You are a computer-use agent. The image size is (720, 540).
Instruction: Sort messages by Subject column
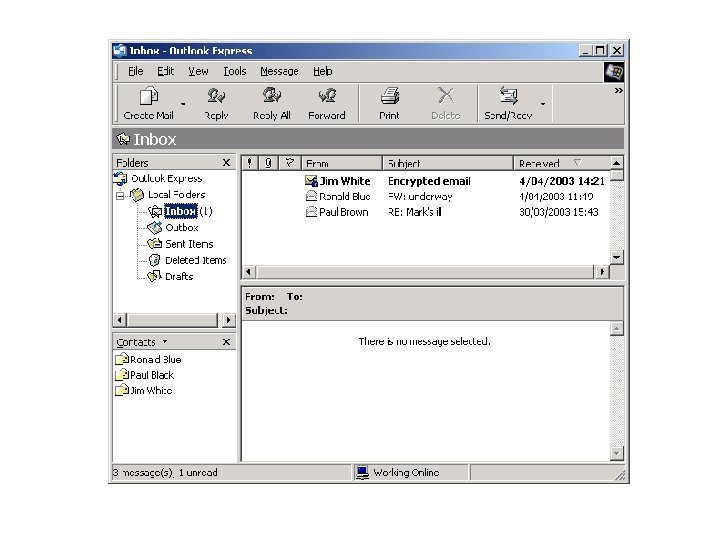pyautogui.click(x=448, y=163)
